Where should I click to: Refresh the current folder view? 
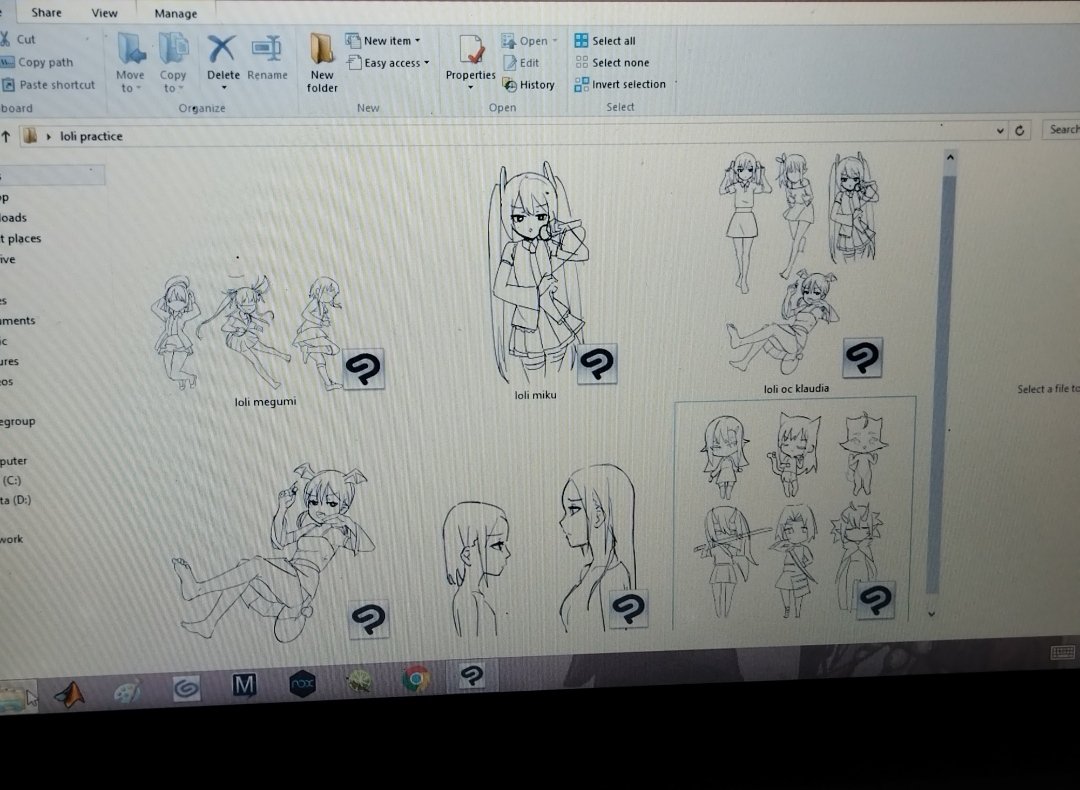point(1019,130)
